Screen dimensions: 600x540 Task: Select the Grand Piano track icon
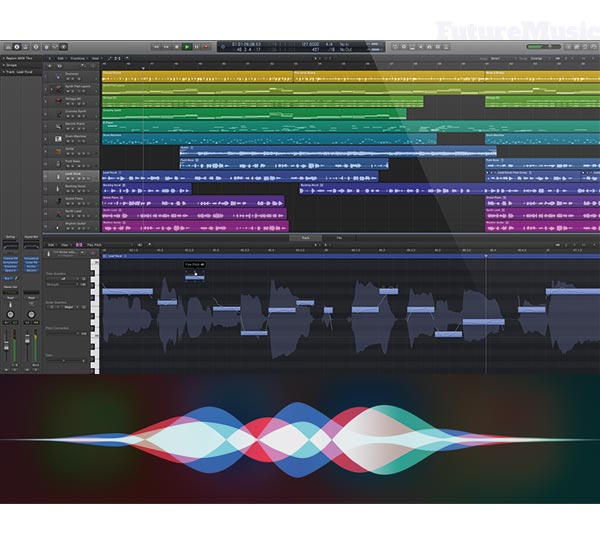[x=58, y=201]
